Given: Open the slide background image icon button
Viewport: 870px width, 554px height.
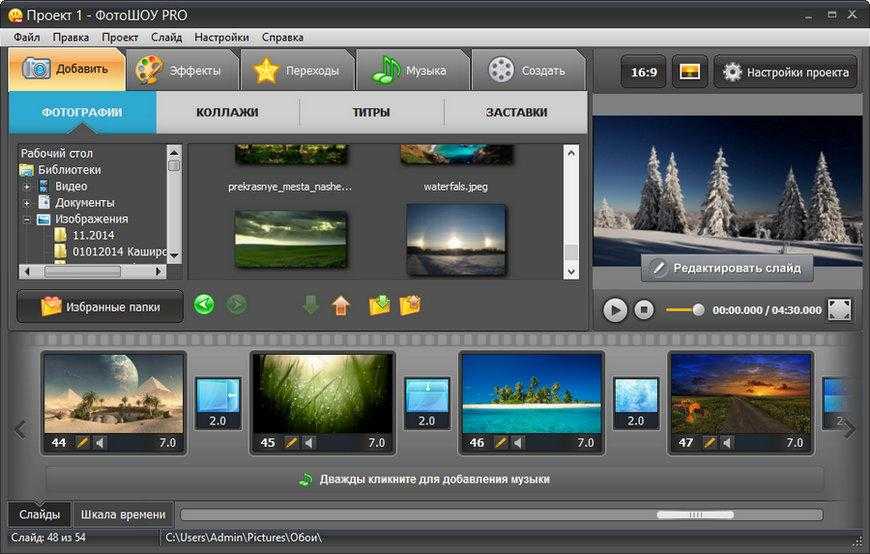Looking at the screenshot, I should click(x=689, y=72).
